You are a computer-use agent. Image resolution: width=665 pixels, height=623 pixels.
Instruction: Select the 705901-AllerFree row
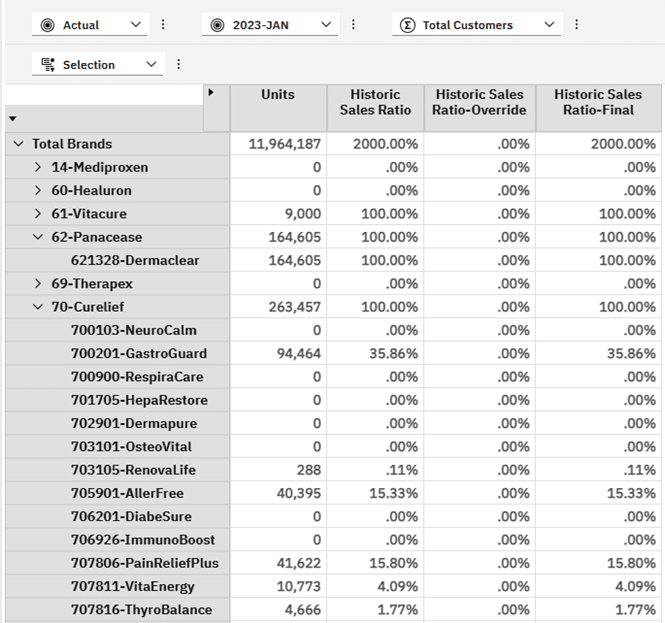click(117, 493)
